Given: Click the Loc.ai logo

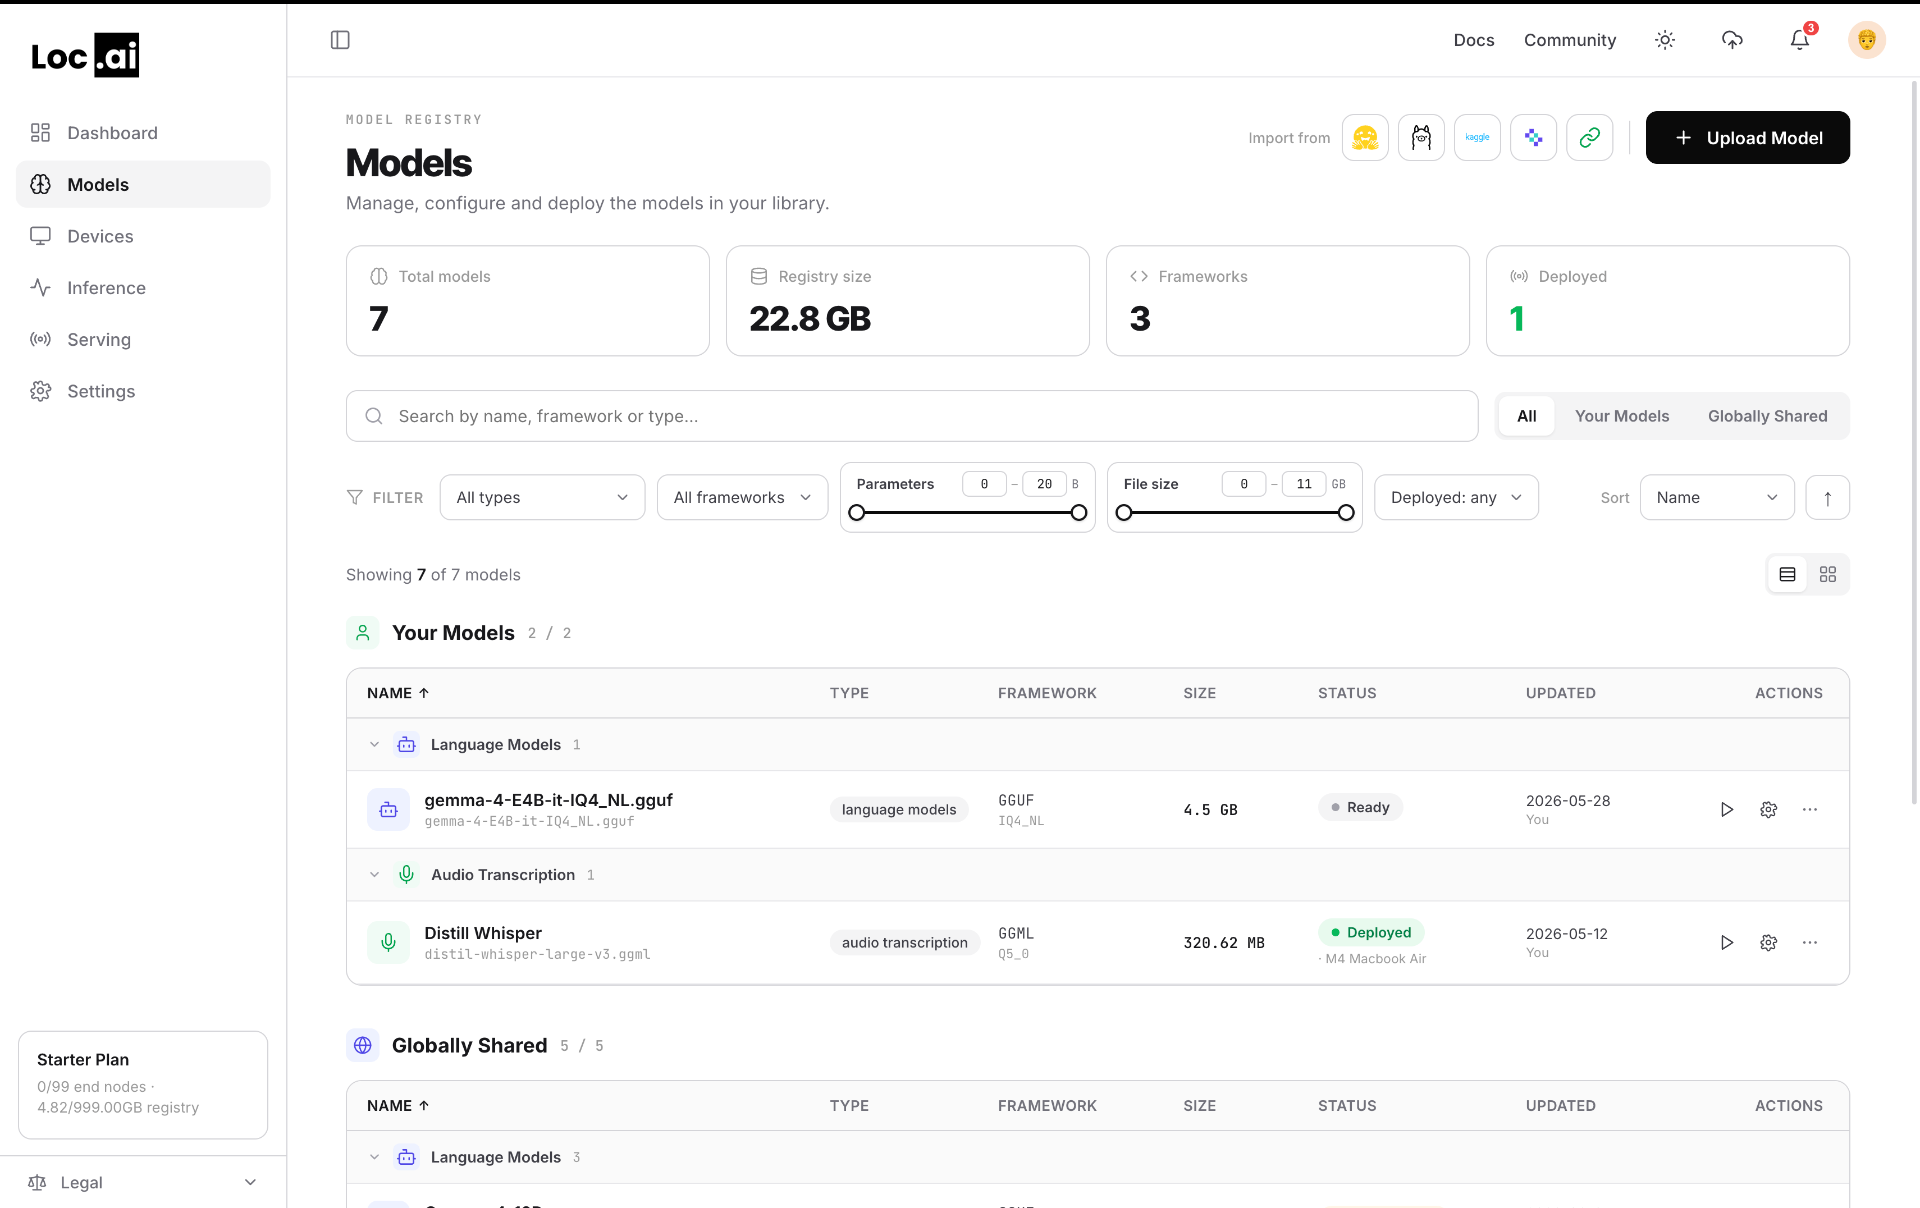Looking at the screenshot, I should pos(85,56).
